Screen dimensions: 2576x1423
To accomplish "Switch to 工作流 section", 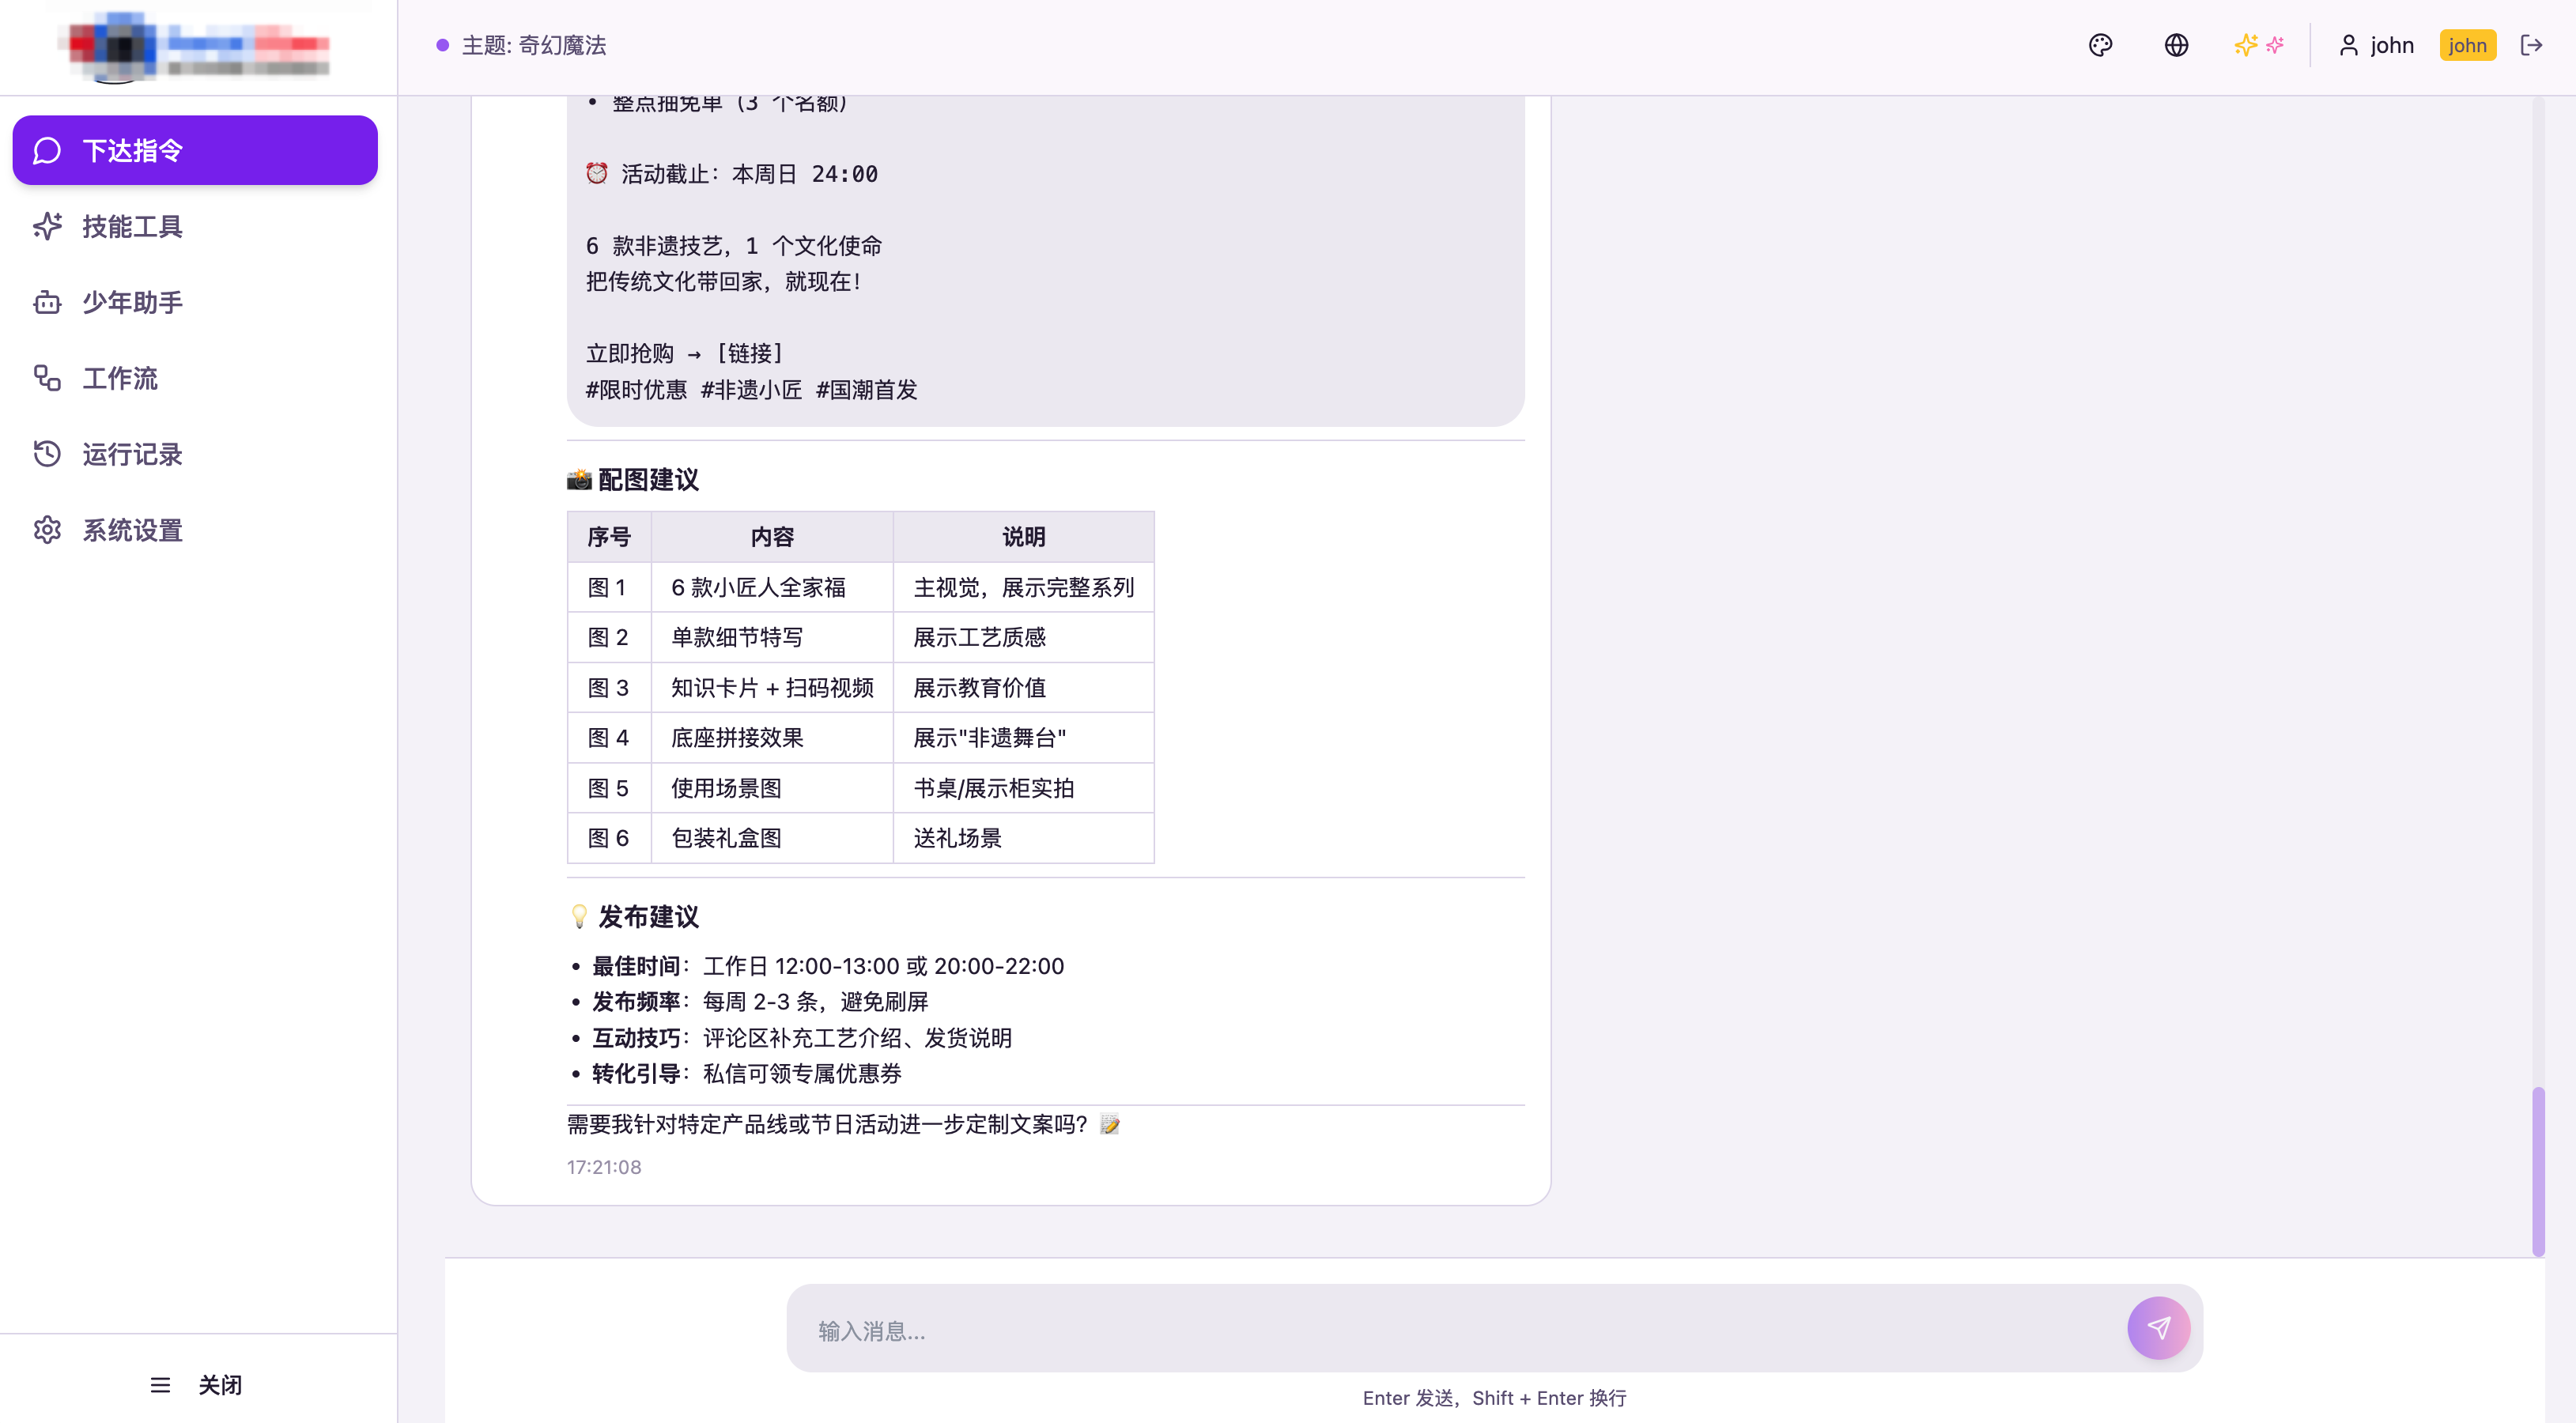I will pos(120,378).
